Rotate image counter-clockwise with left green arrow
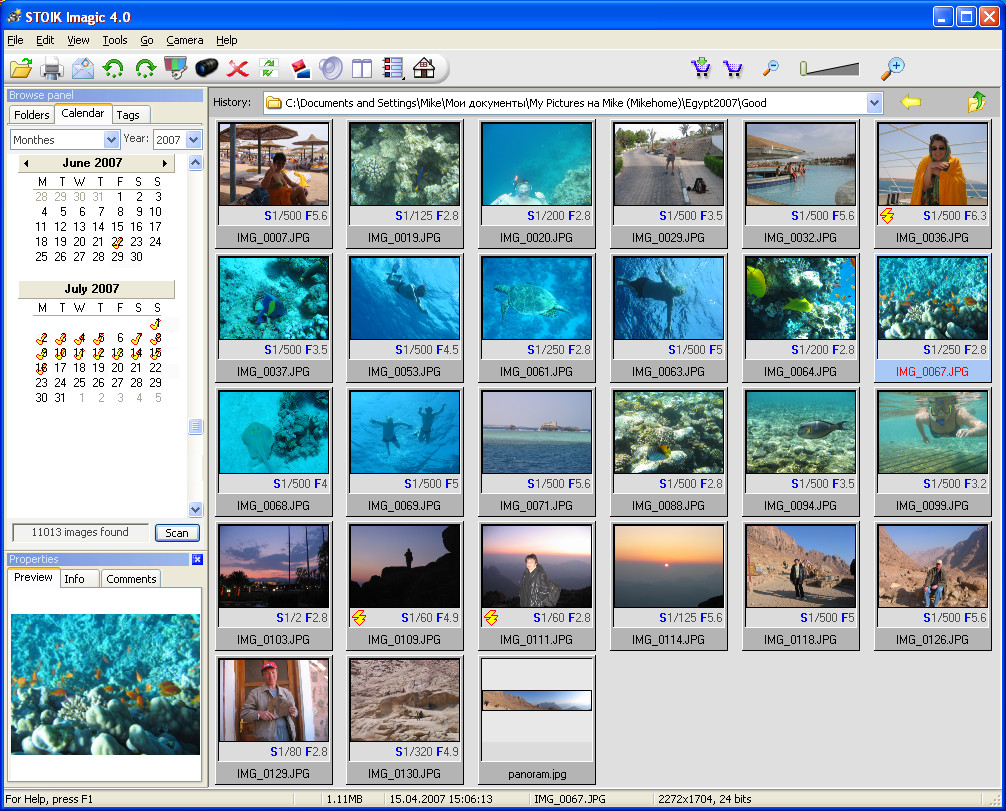 click(x=114, y=67)
